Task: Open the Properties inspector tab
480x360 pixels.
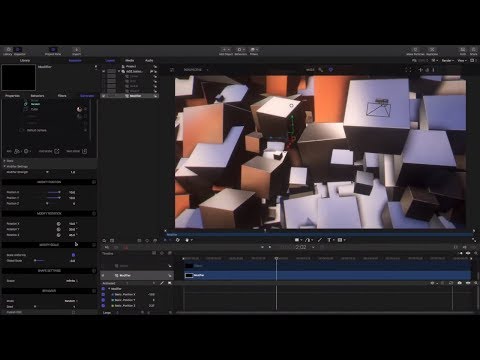Action: click(x=12, y=96)
